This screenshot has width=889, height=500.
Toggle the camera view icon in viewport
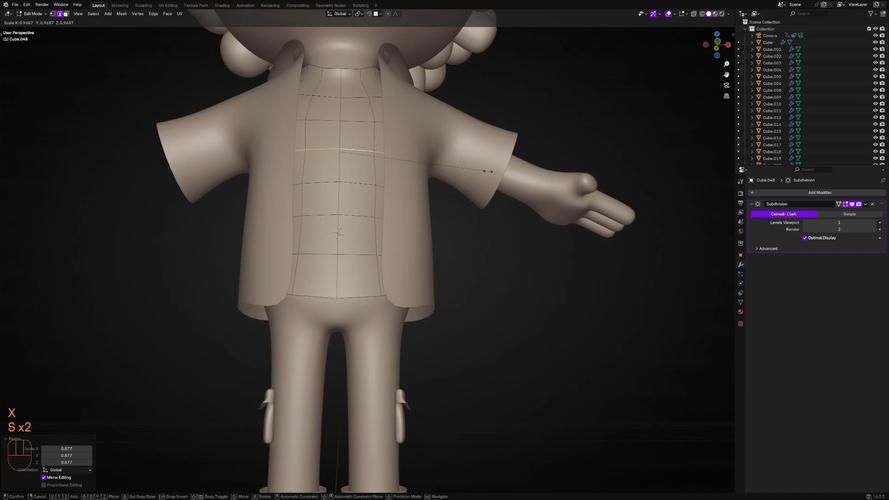tap(727, 85)
